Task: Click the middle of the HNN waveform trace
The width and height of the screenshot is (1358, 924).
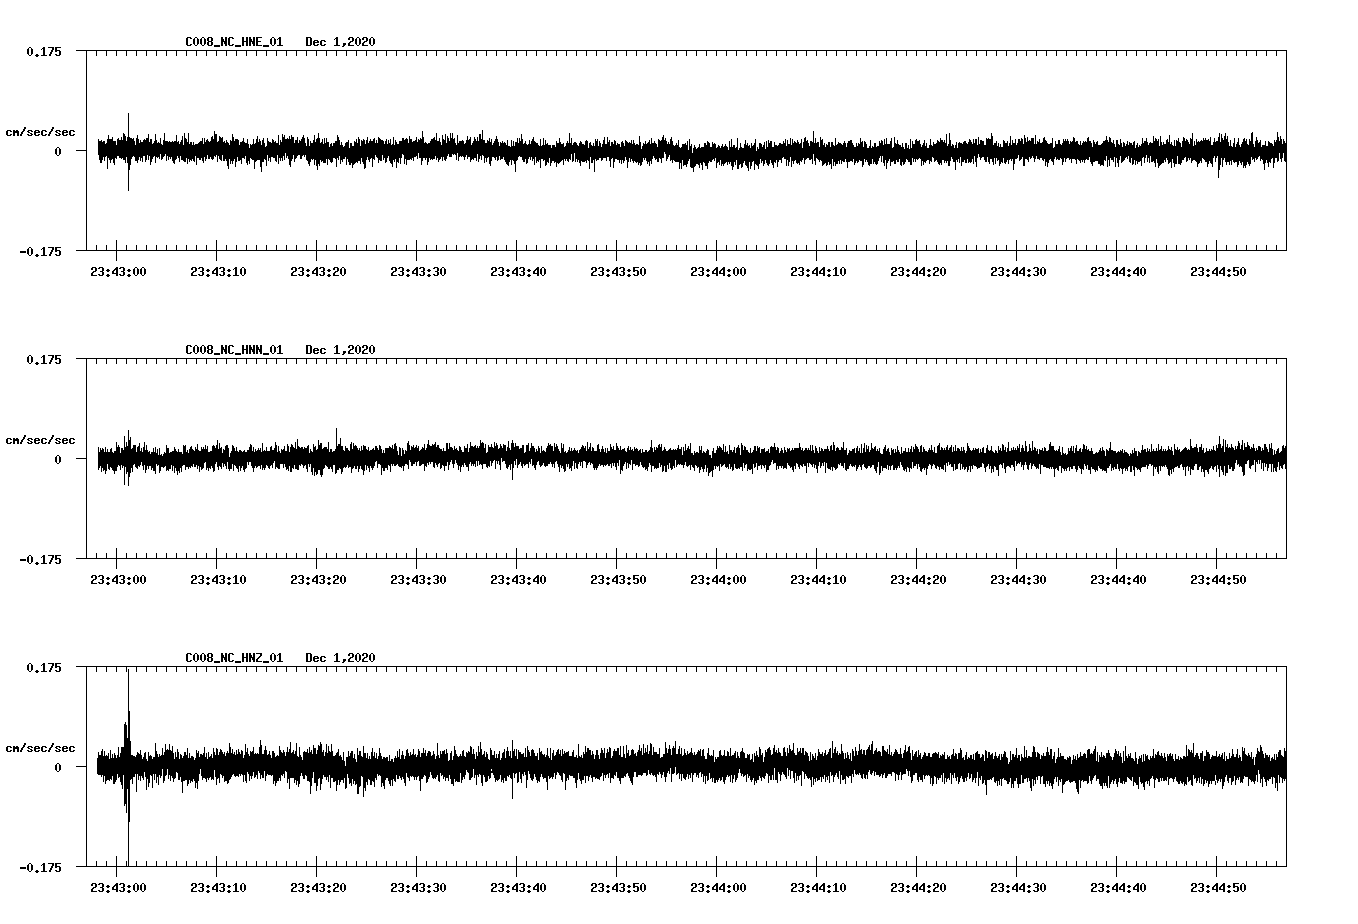Action: tap(690, 458)
